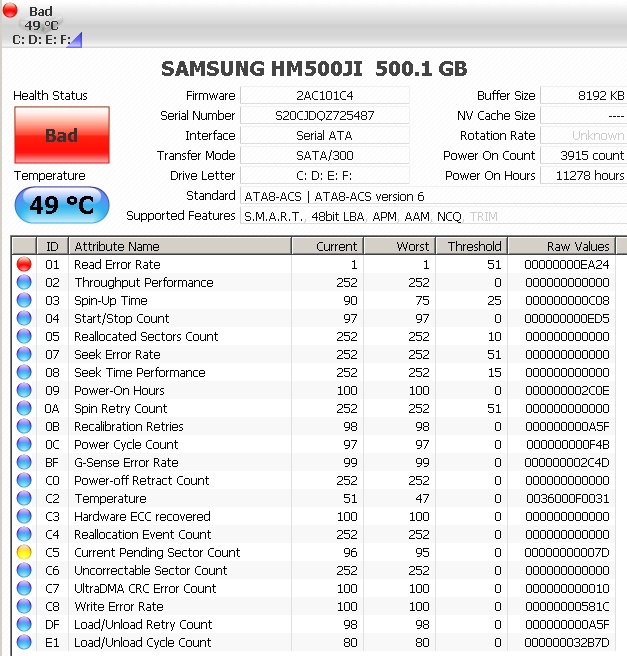Click the ID column header
This screenshot has width=627, height=656.
(52, 246)
